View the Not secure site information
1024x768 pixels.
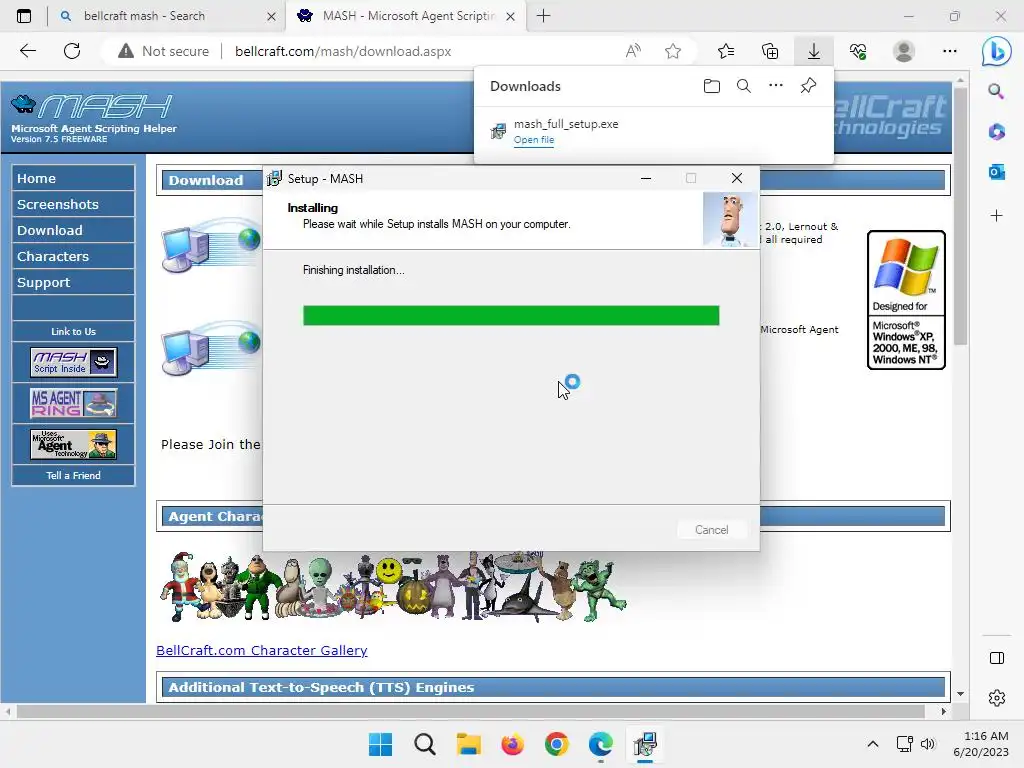click(x=163, y=51)
